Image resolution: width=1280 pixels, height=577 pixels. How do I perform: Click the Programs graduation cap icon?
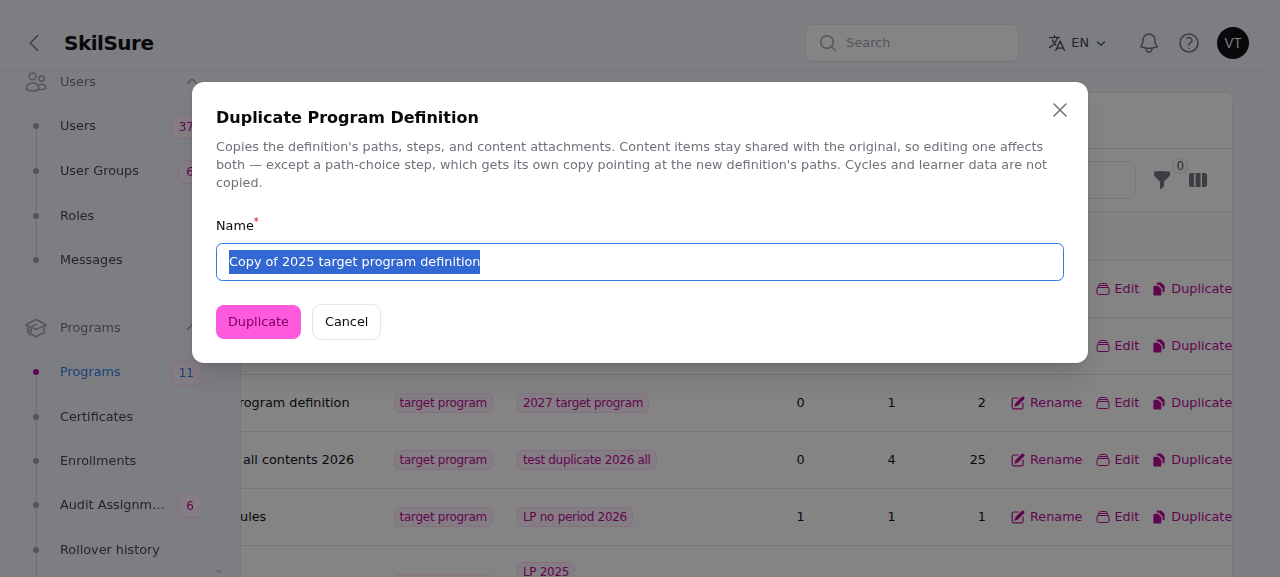tap(36, 328)
